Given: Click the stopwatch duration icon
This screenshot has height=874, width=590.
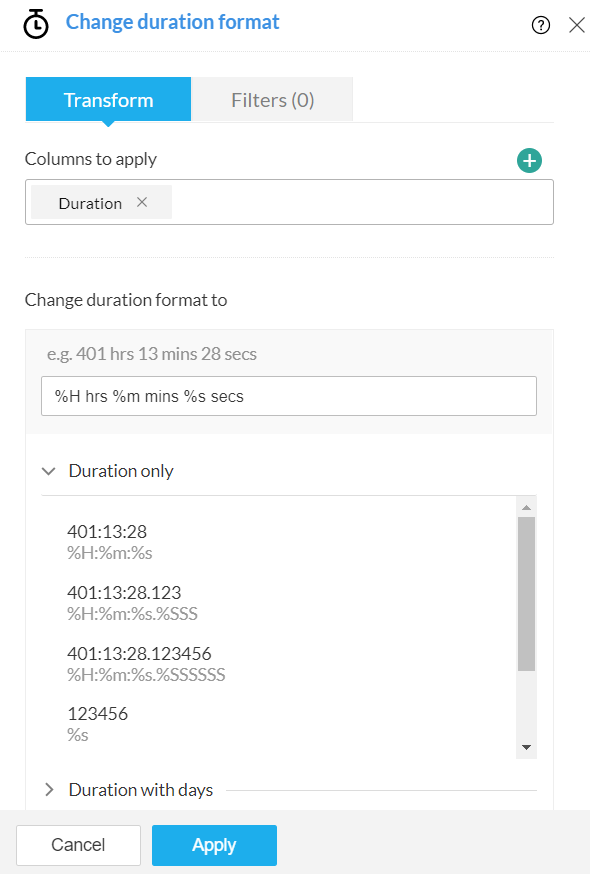Looking at the screenshot, I should click(36, 24).
